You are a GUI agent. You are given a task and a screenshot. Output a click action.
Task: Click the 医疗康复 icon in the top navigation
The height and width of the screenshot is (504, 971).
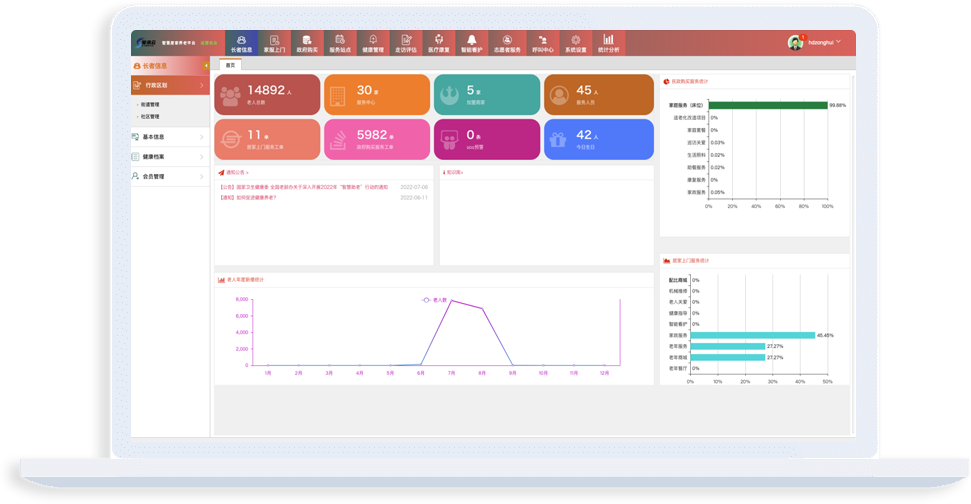coord(439,40)
